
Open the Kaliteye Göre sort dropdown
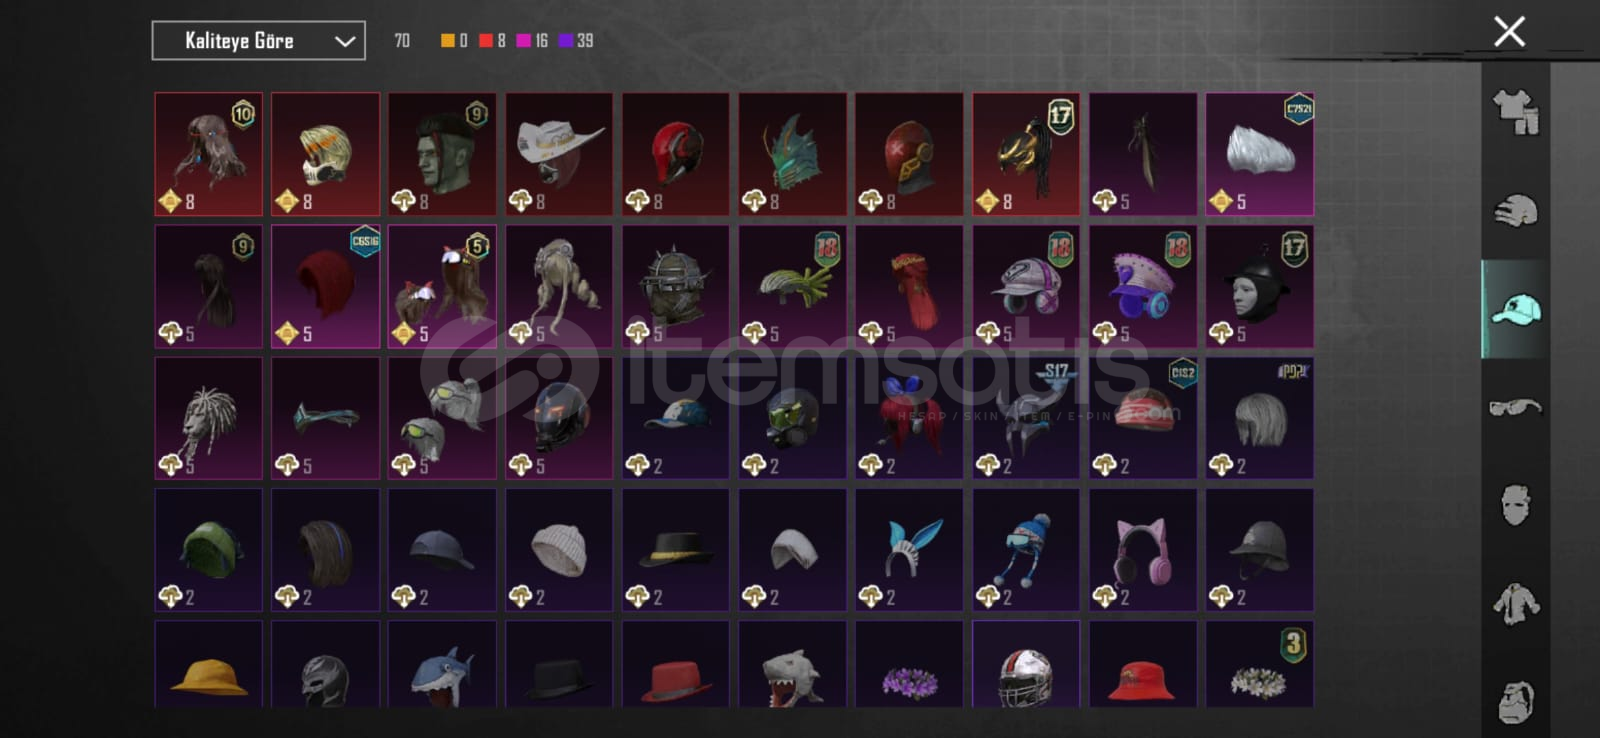[258, 41]
